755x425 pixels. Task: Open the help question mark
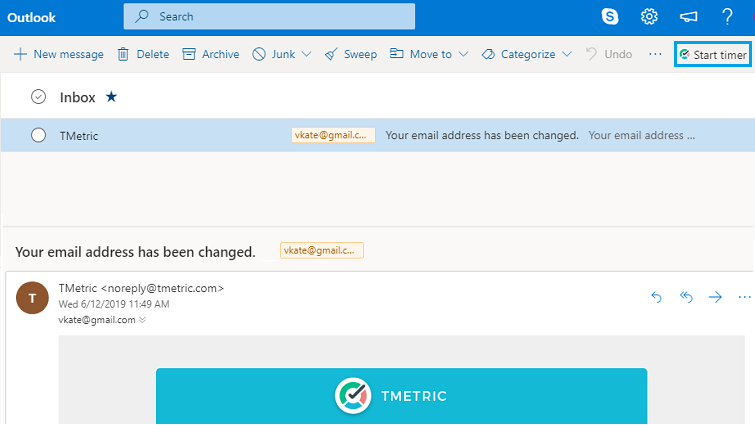(727, 16)
